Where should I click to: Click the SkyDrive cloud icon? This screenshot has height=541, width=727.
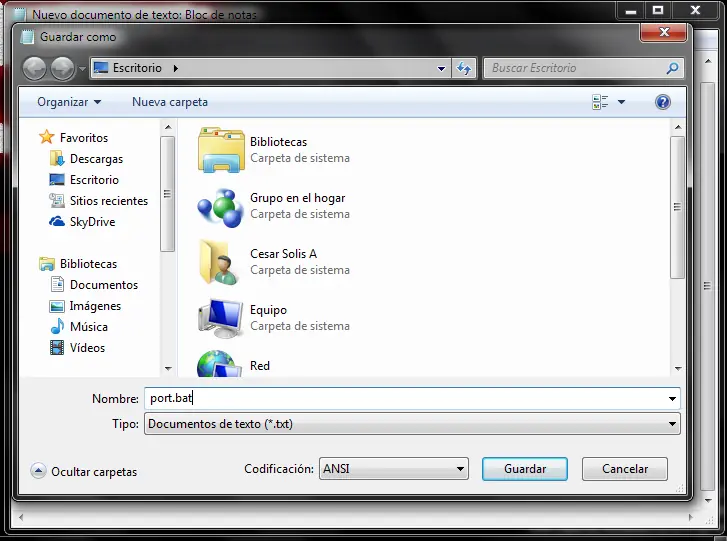pos(57,222)
